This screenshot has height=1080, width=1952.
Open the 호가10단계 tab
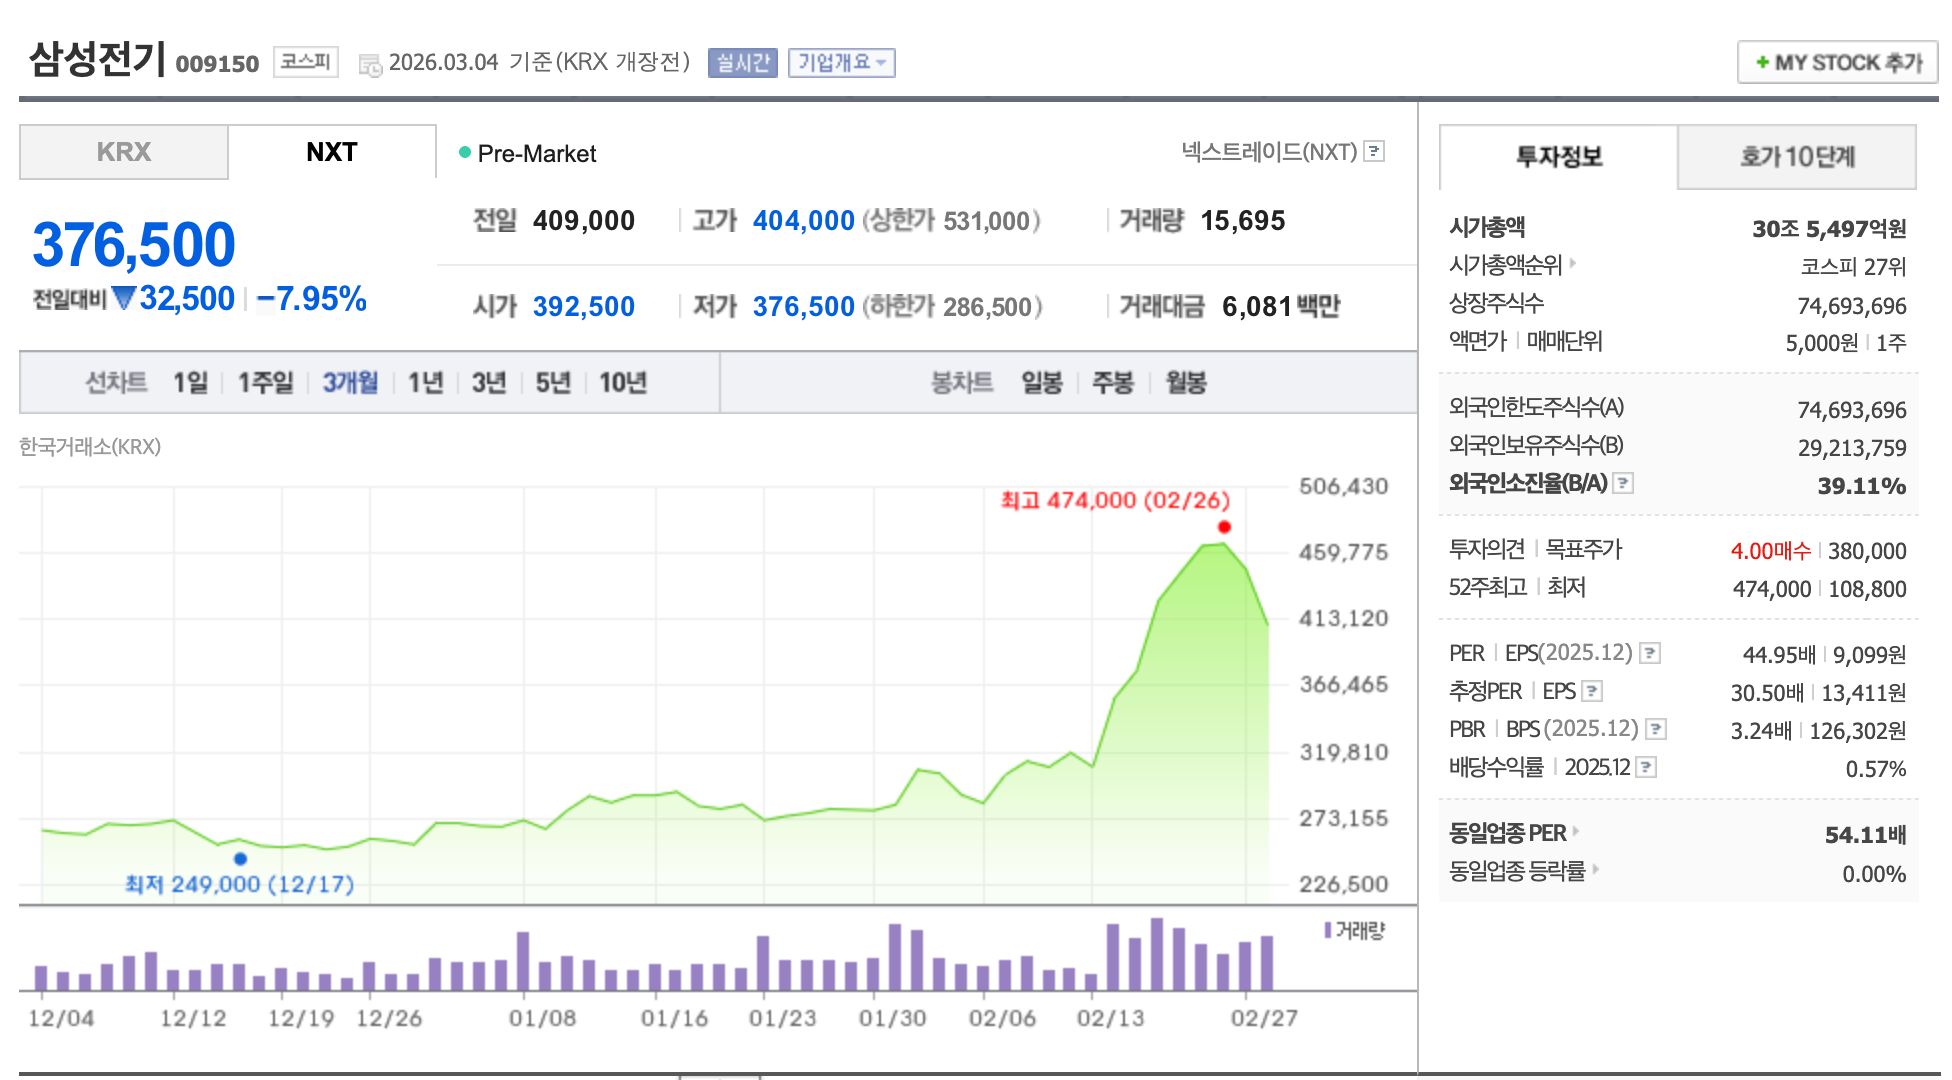click(1796, 157)
